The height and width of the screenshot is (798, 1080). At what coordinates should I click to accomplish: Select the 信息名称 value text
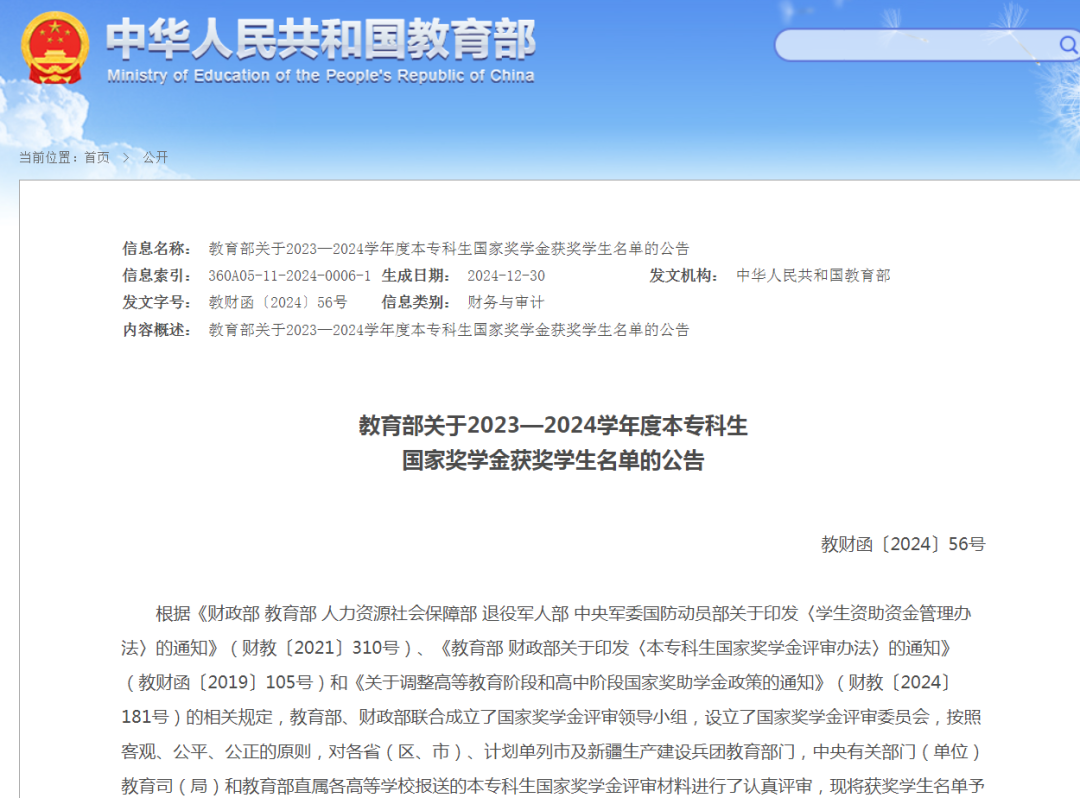coord(449,249)
